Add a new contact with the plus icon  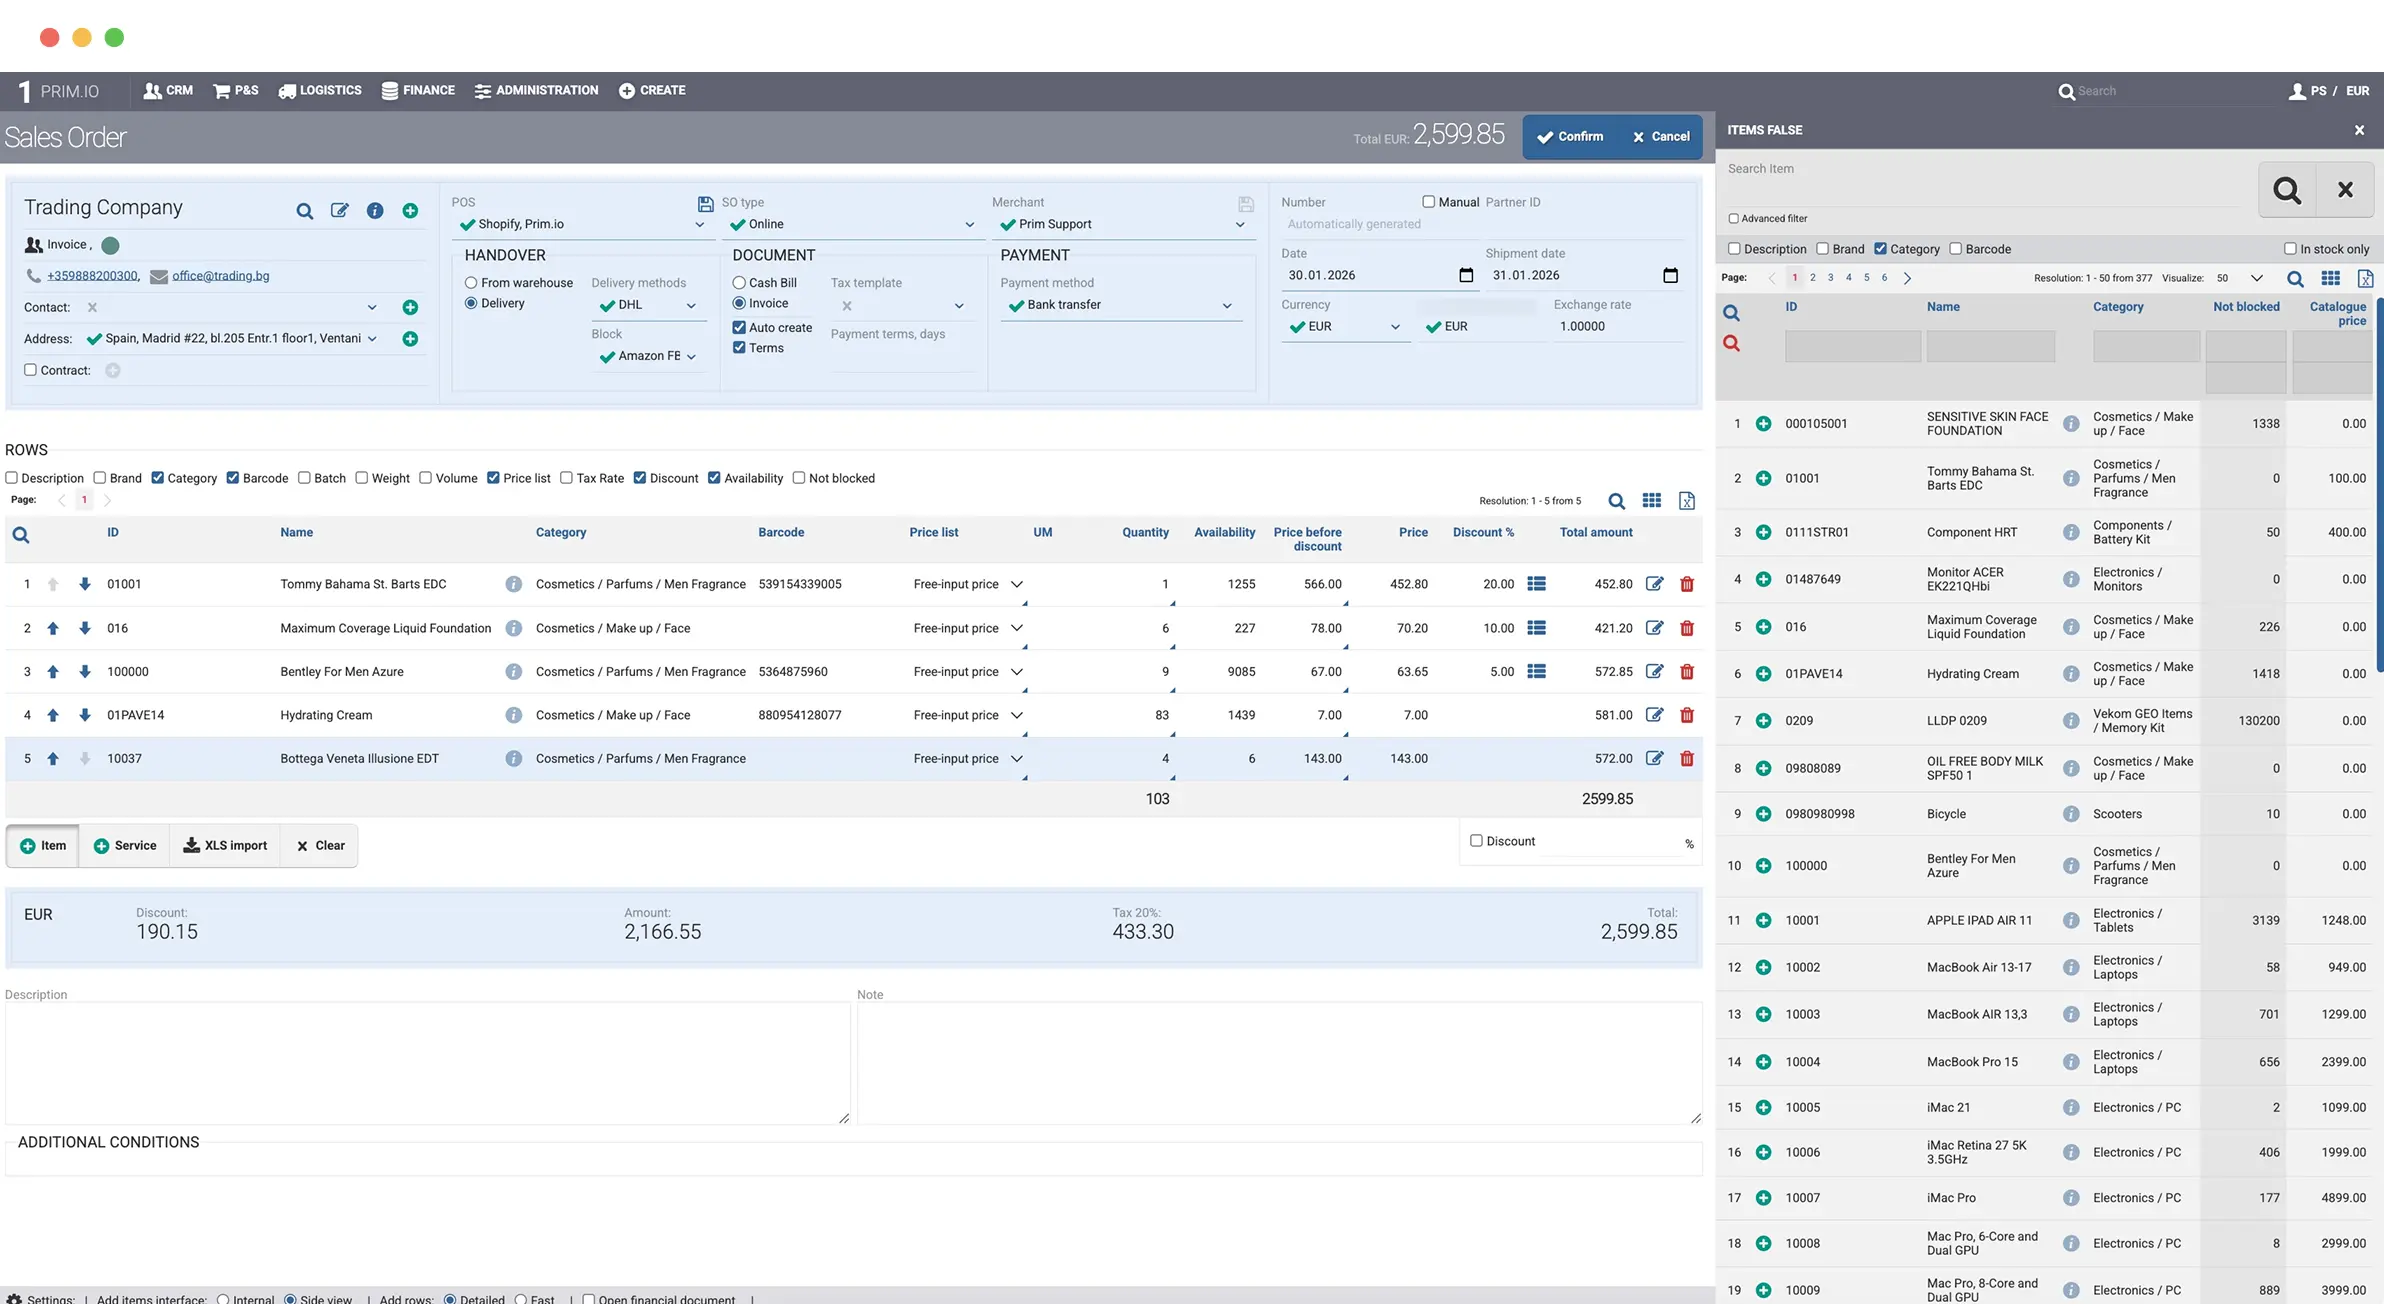pos(410,307)
